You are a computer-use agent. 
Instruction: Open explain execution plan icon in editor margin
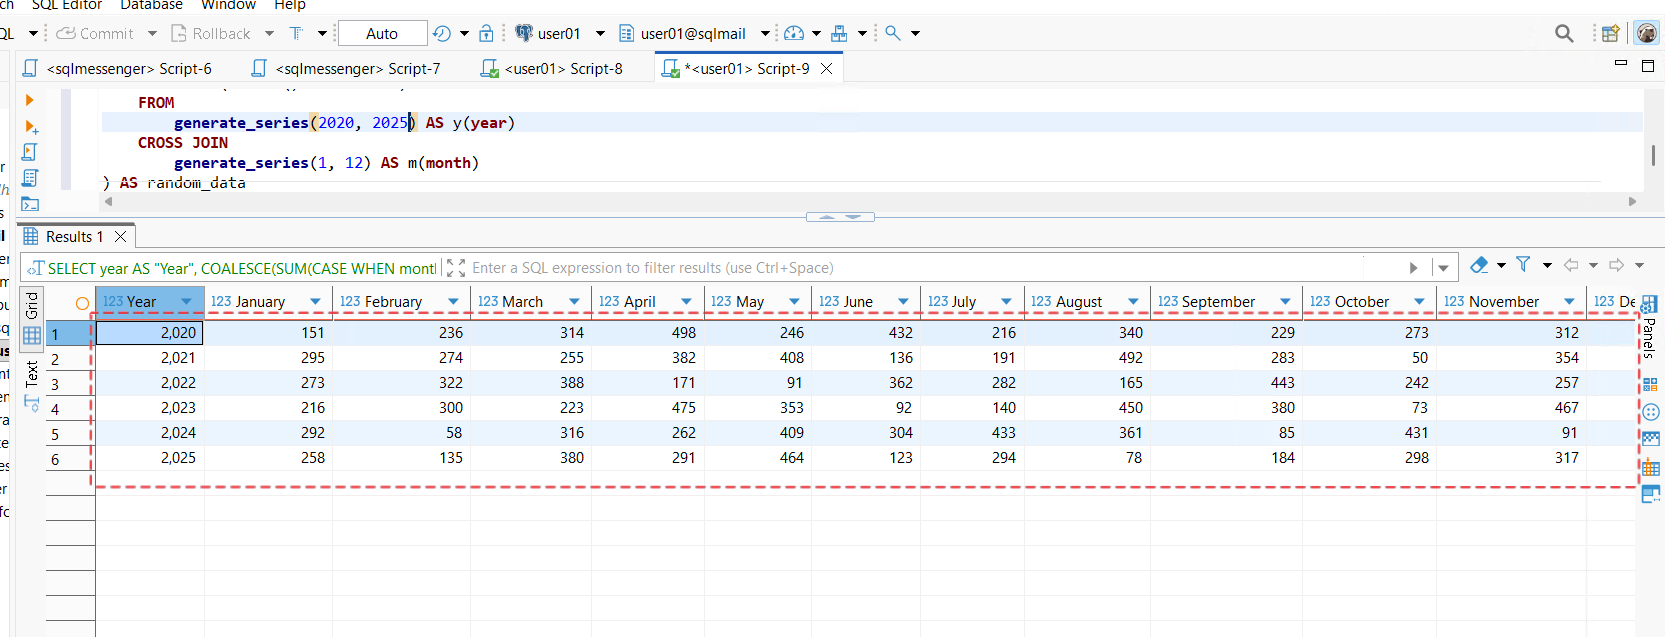click(x=30, y=178)
